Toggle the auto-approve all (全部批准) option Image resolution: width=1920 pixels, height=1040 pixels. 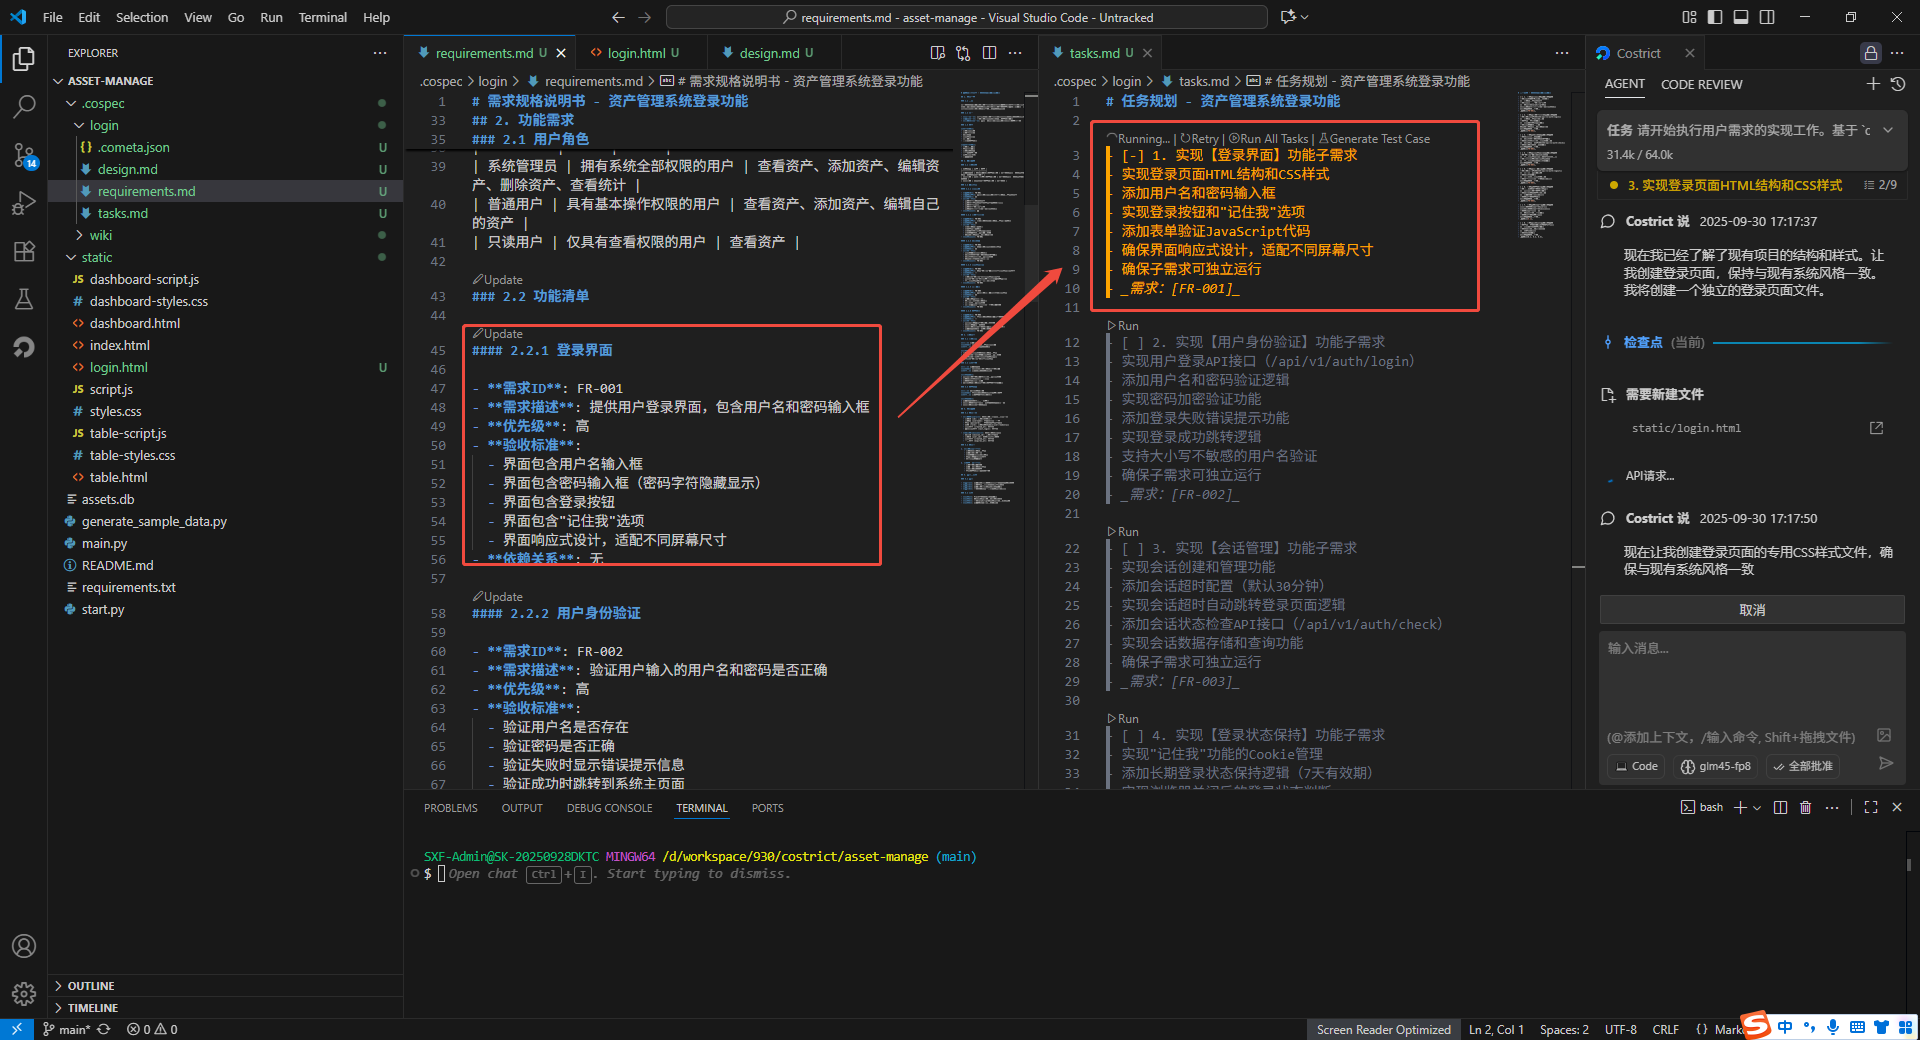click(x=1803, y=767)
